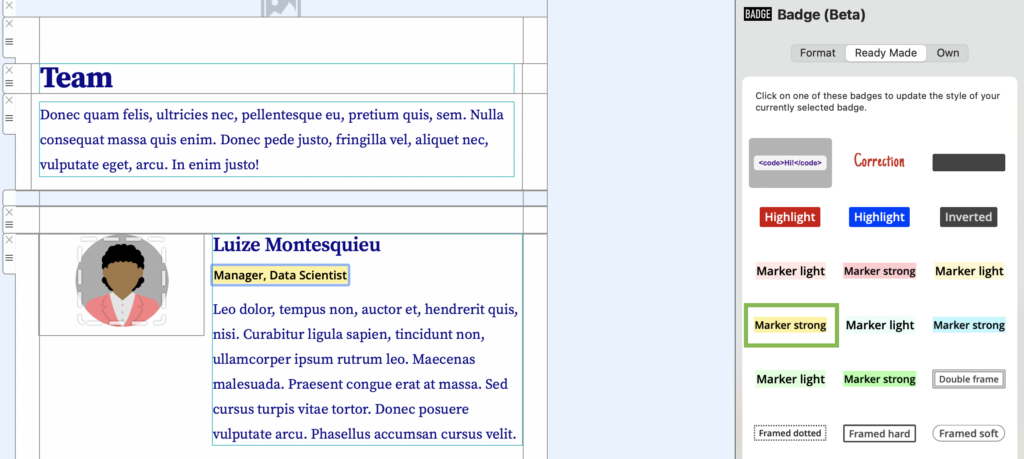
Task: Select the Framed hard badge
Action: (x=879, y=433)
